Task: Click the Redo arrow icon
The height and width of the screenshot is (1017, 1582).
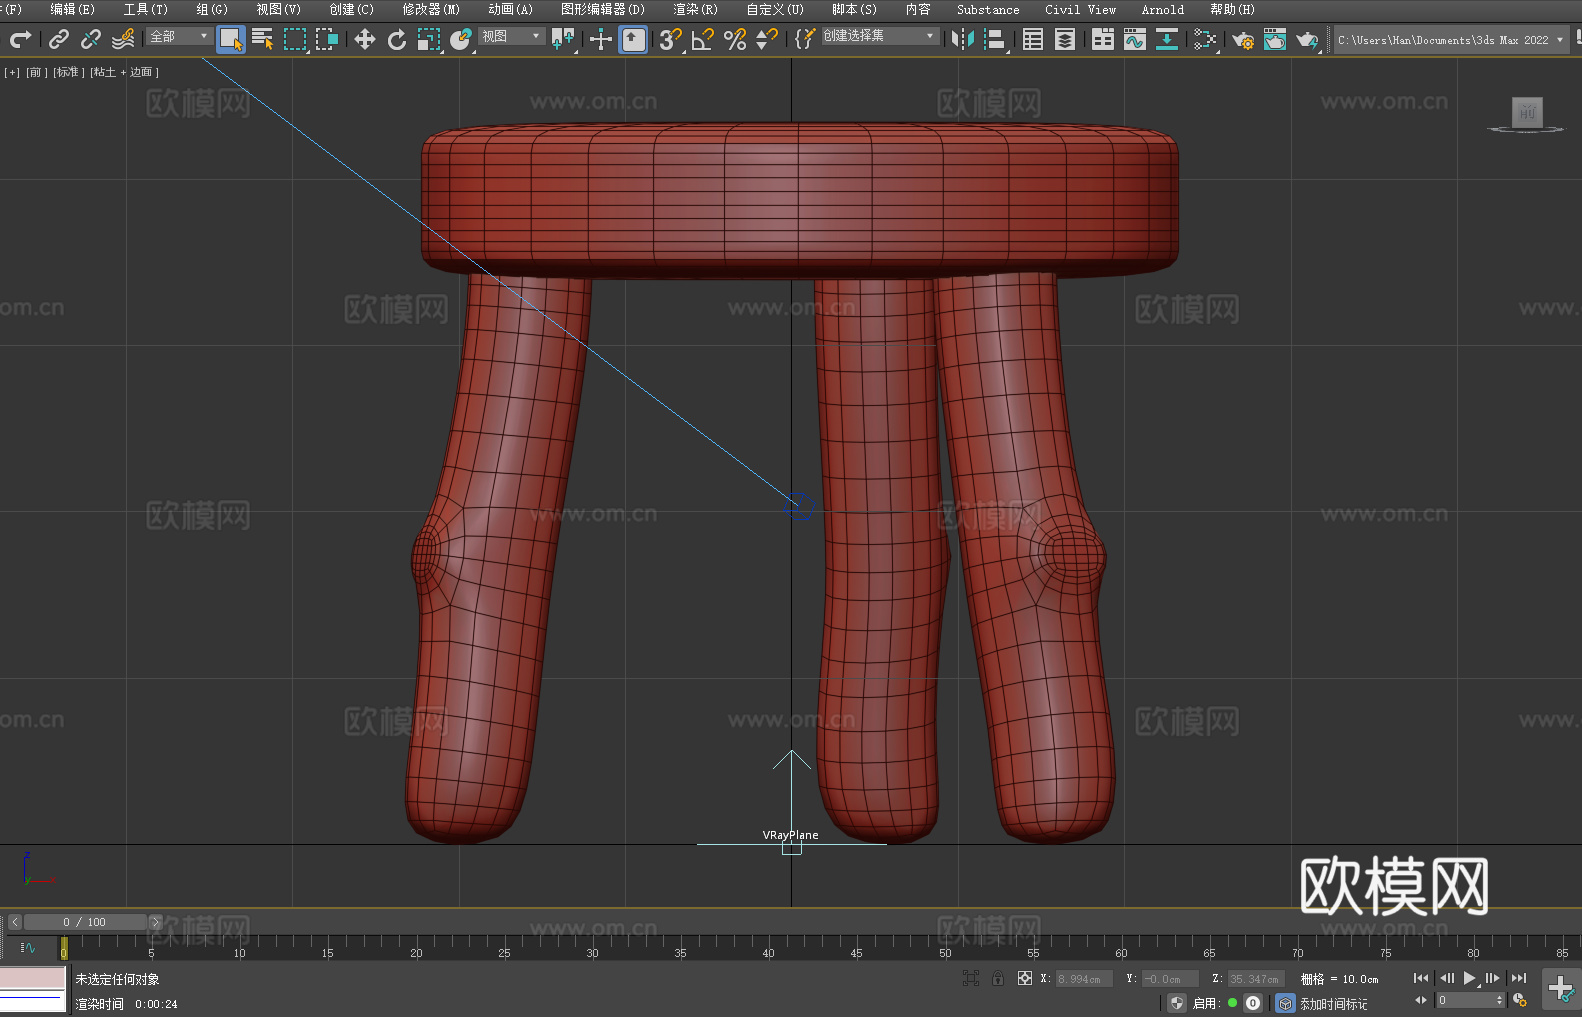Action: coord(20,39)
